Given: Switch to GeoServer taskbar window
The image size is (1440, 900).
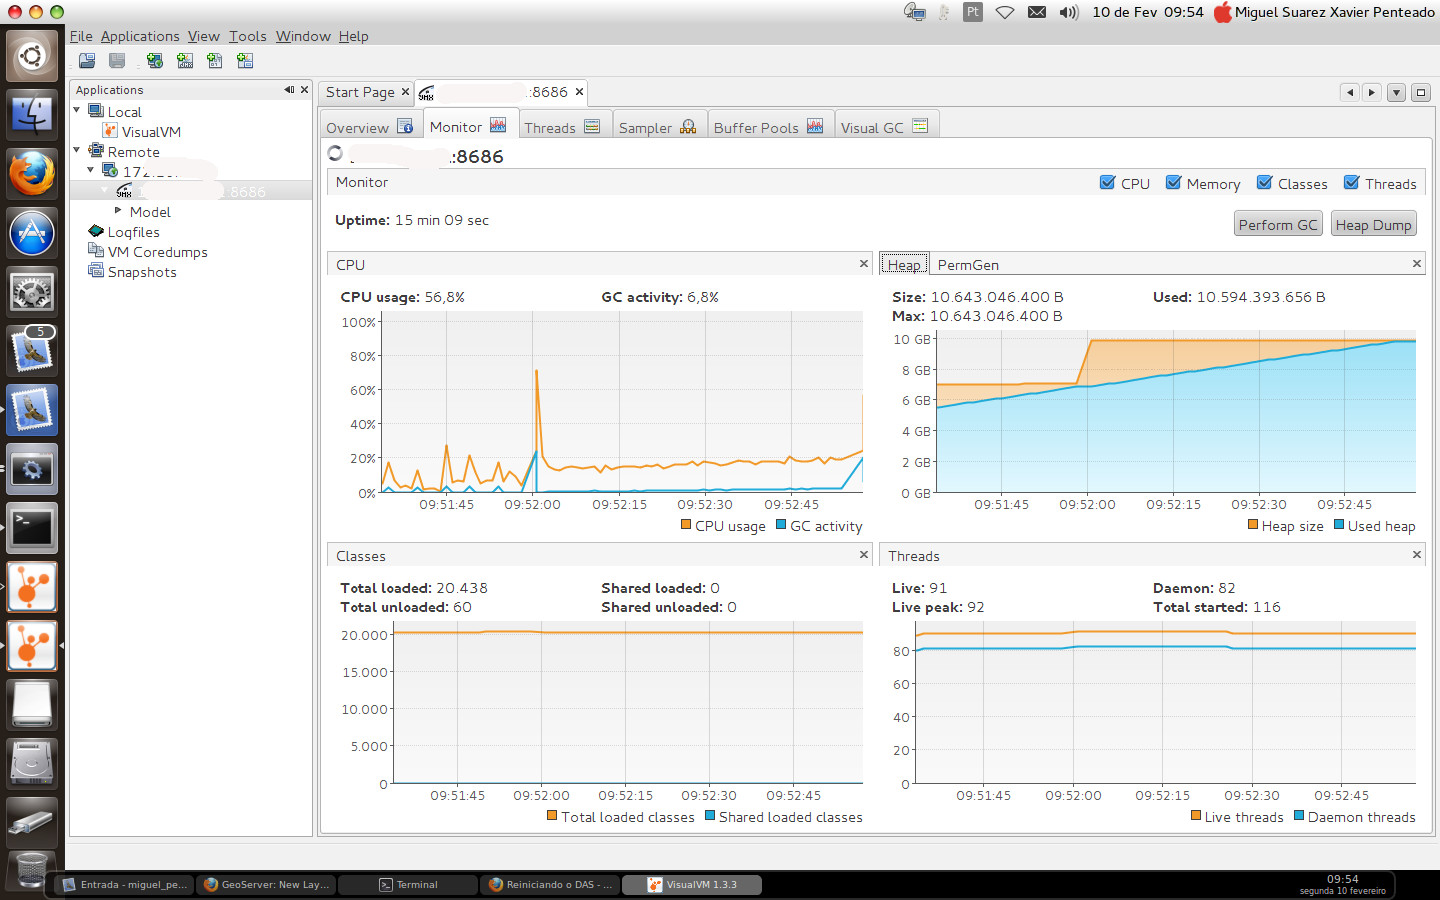Looking at the screenshot, I should [266, 884].
